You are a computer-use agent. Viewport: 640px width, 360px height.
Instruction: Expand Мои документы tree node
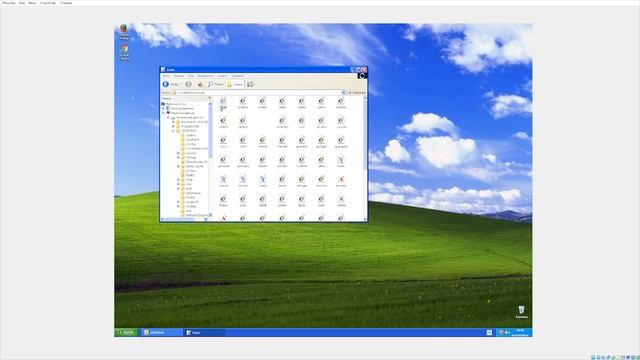pyautogui.click(x=164, y=109)
